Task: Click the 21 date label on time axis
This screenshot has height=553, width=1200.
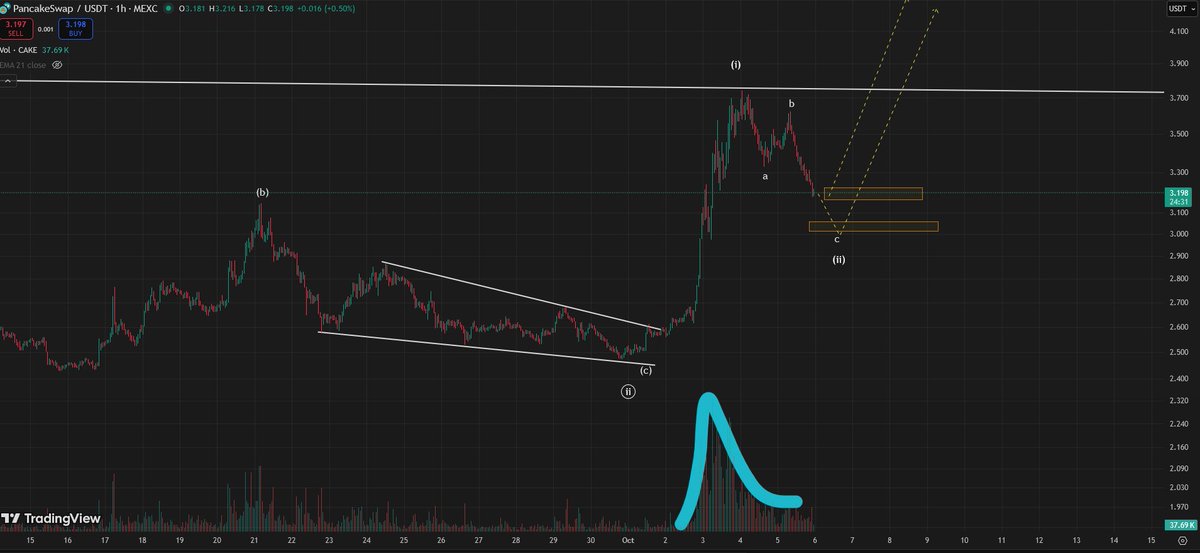Action: pyautogui.click(x=255, y=540)
